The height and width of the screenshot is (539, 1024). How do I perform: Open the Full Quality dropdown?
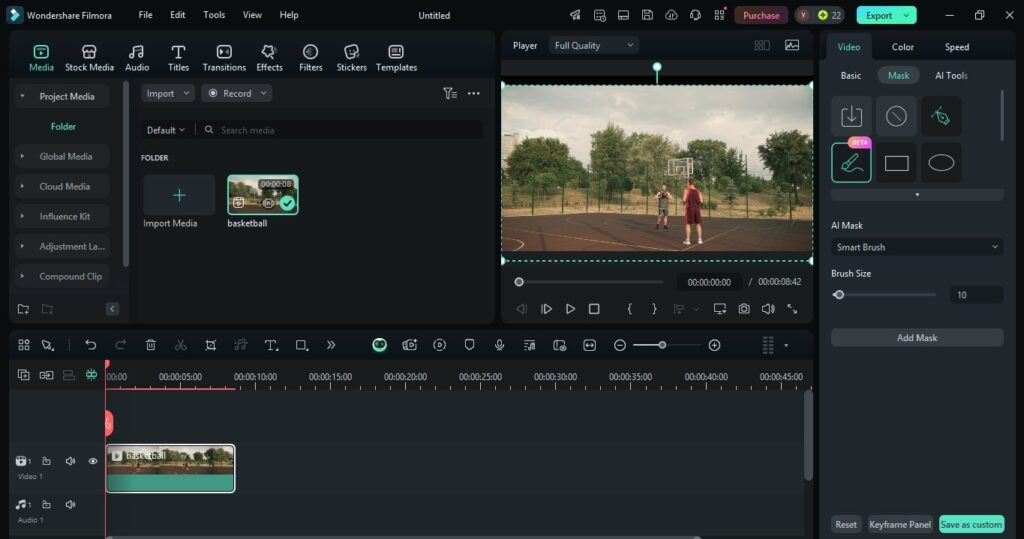594,45
